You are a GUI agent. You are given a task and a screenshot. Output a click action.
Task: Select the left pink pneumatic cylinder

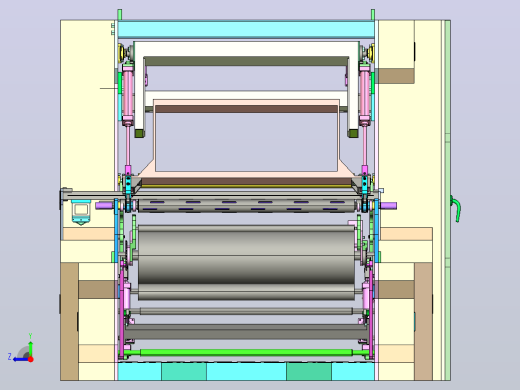point(128,95)
